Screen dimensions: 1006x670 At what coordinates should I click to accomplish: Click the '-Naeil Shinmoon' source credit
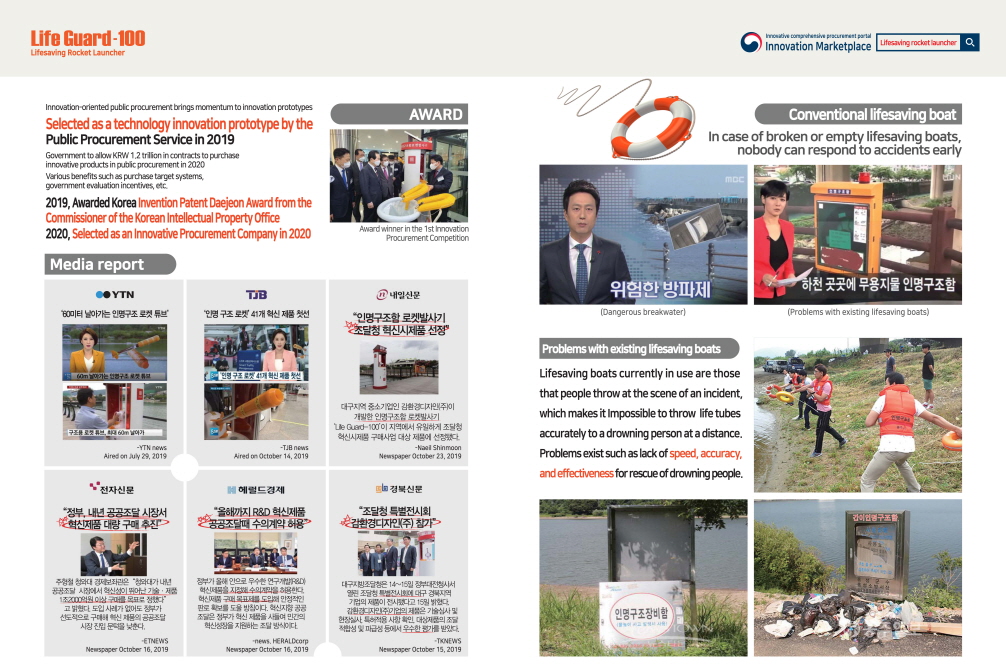tap(438, 447)
